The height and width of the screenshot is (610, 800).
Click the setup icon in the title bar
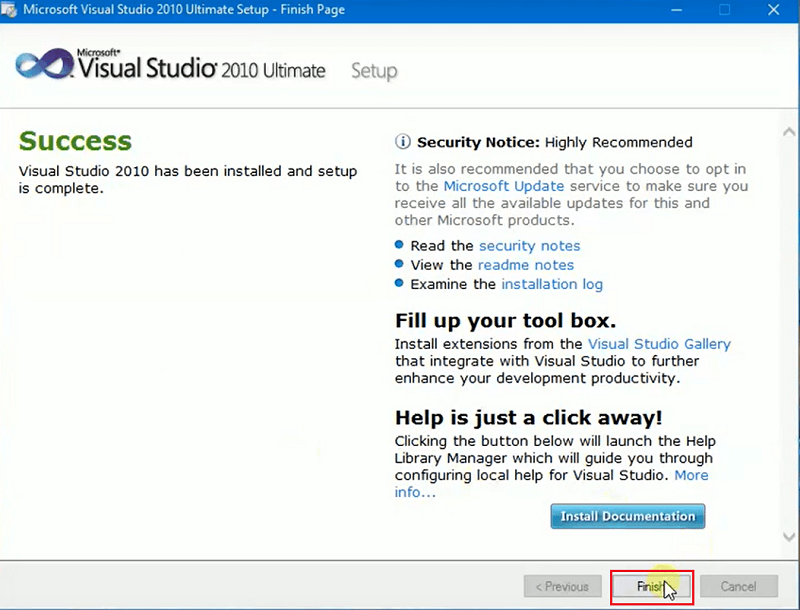click(x=9, y=9)
